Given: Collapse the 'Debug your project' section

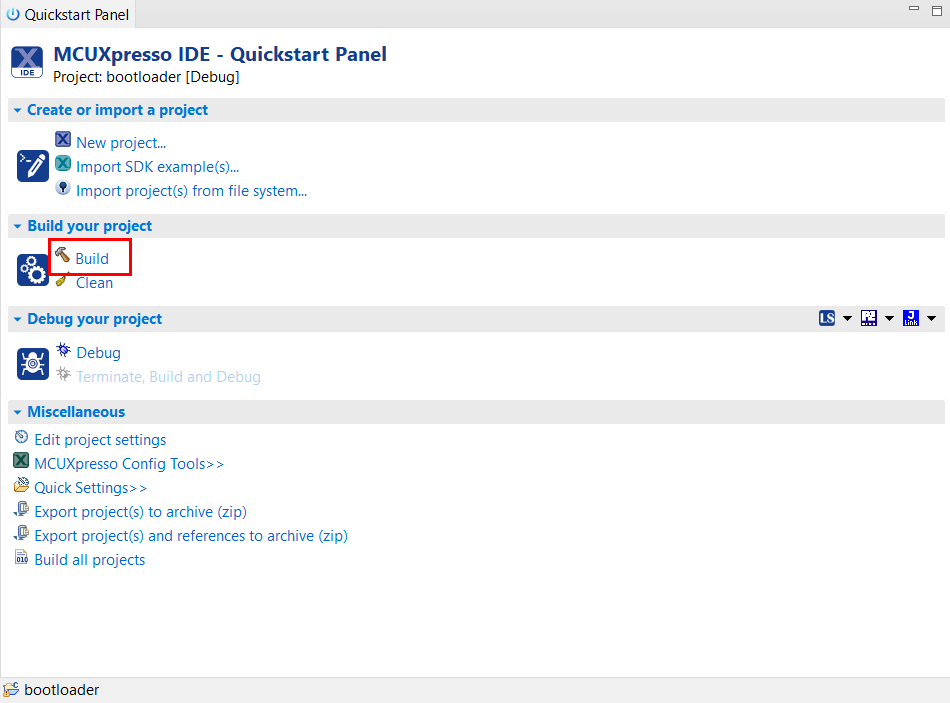Looking at the screenshot, I should 18,320.
